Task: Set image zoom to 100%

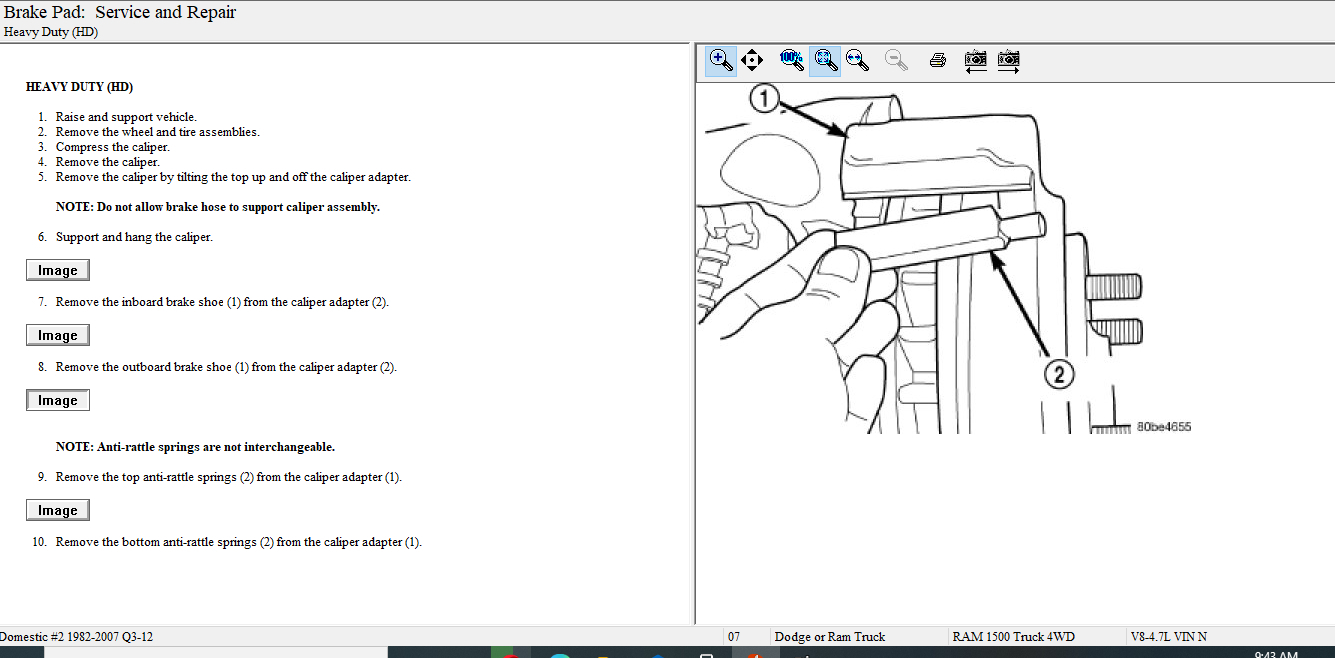Action: tap(792, 60)
